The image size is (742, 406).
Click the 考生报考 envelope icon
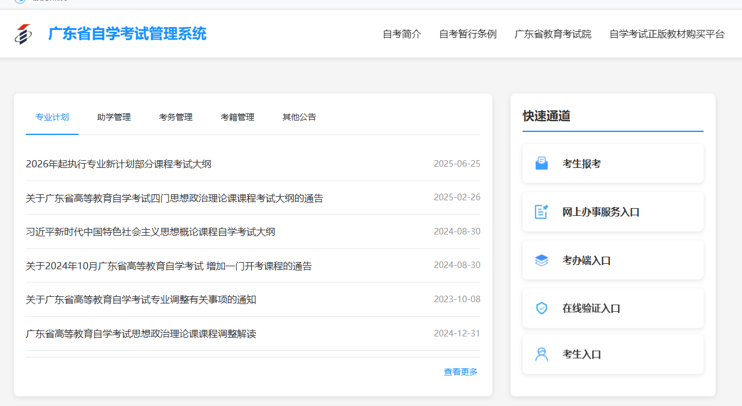pyautogui.click(x=541, y=164)
